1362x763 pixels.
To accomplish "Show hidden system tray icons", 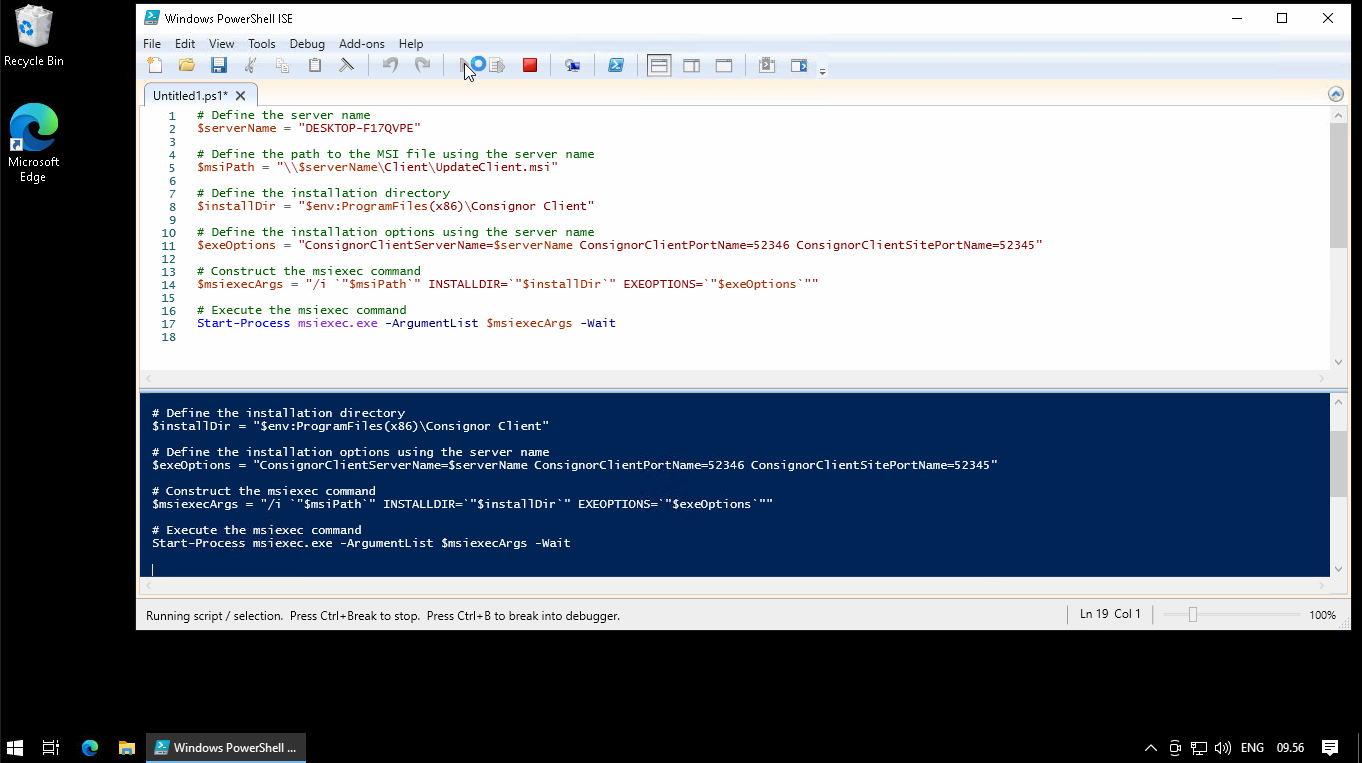I will point(1150,748).
